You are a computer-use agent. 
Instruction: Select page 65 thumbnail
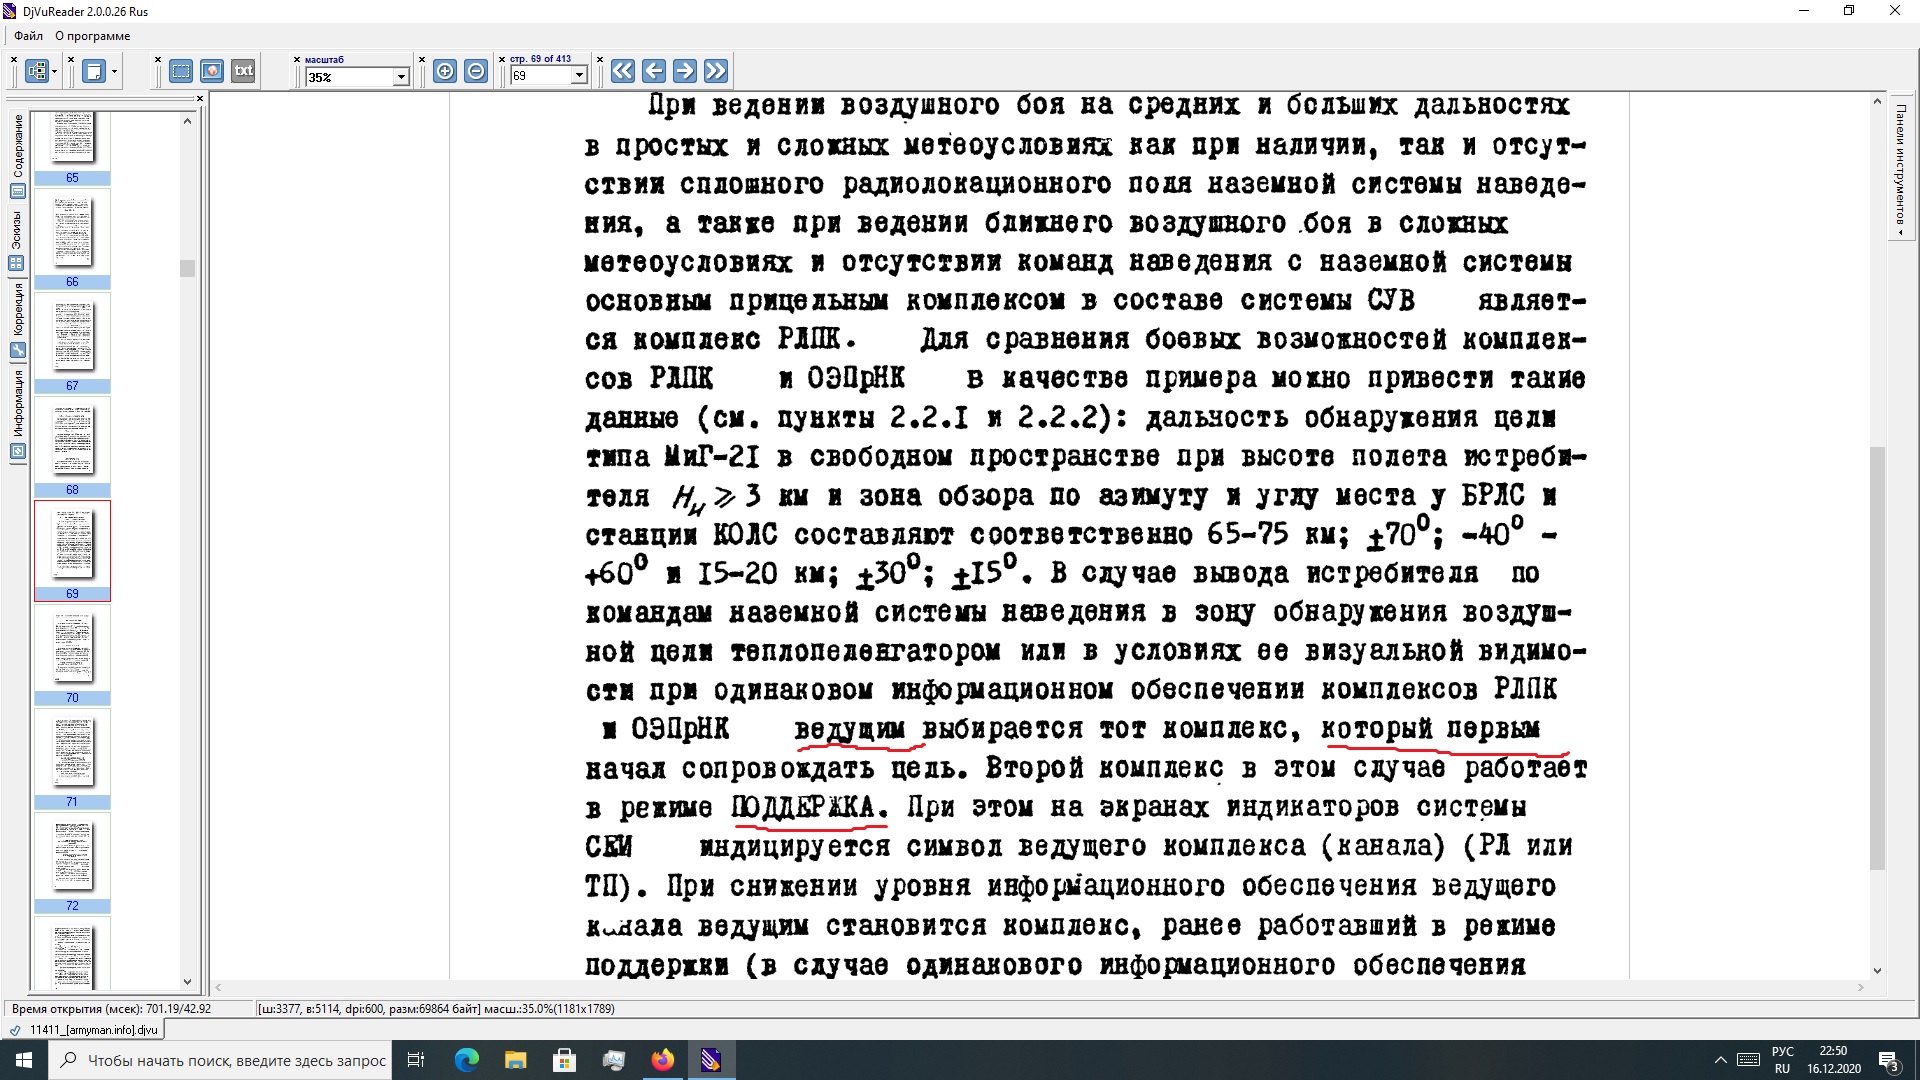72,147
